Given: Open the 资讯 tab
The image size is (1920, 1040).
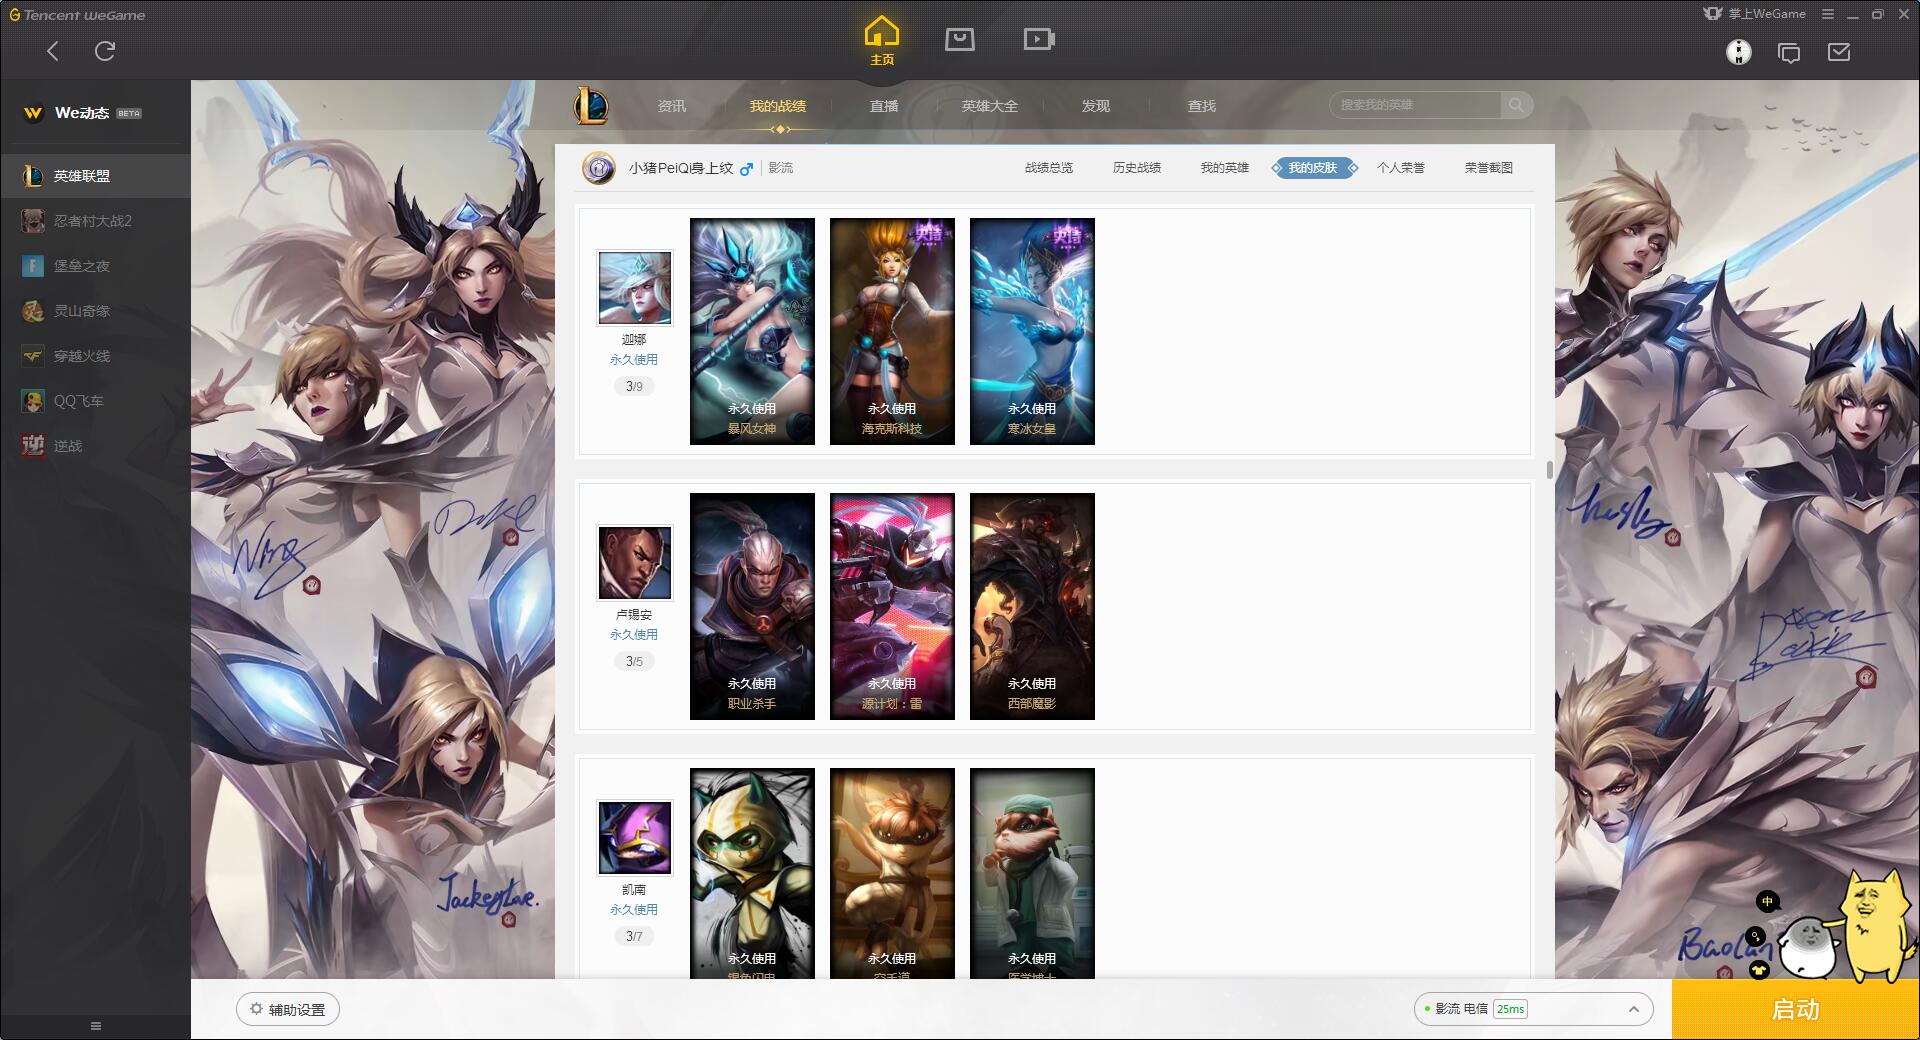Looking at the screenshot, I should point(672,106).
